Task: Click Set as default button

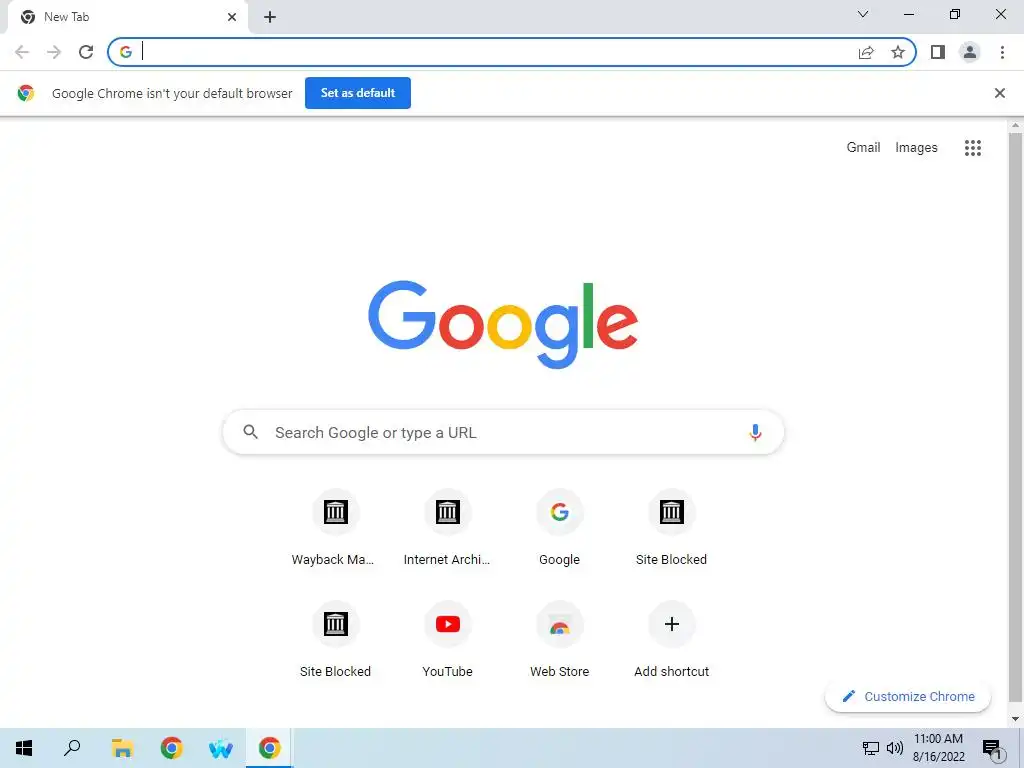Action: [358, 93]
